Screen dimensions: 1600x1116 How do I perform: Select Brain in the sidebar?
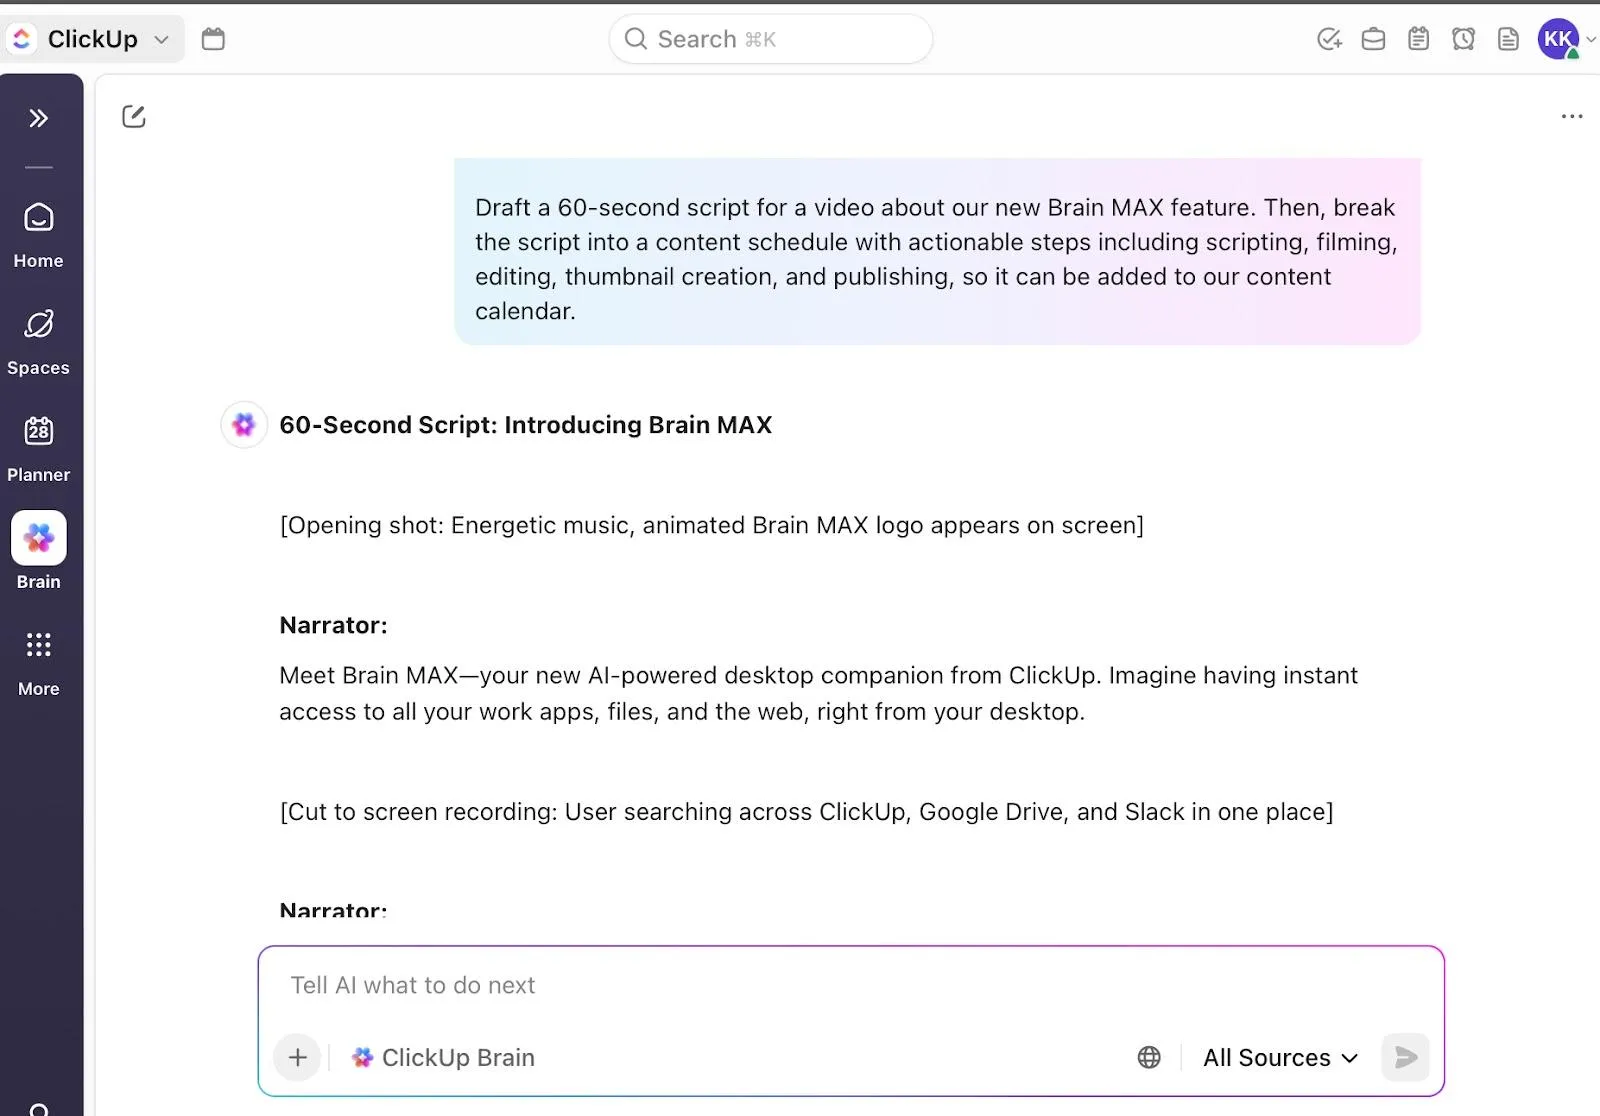pos(38,551)
